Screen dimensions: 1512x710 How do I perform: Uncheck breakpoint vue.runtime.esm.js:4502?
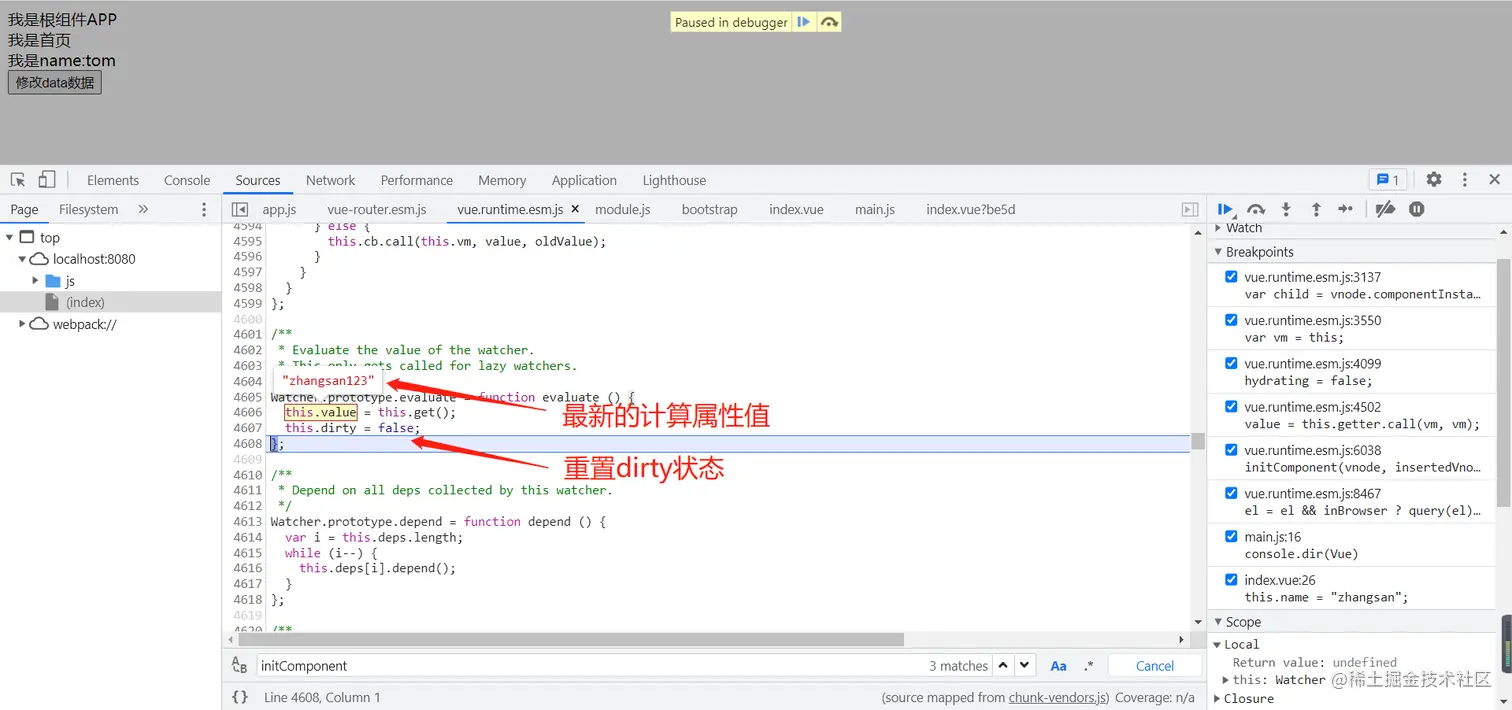1231,407
